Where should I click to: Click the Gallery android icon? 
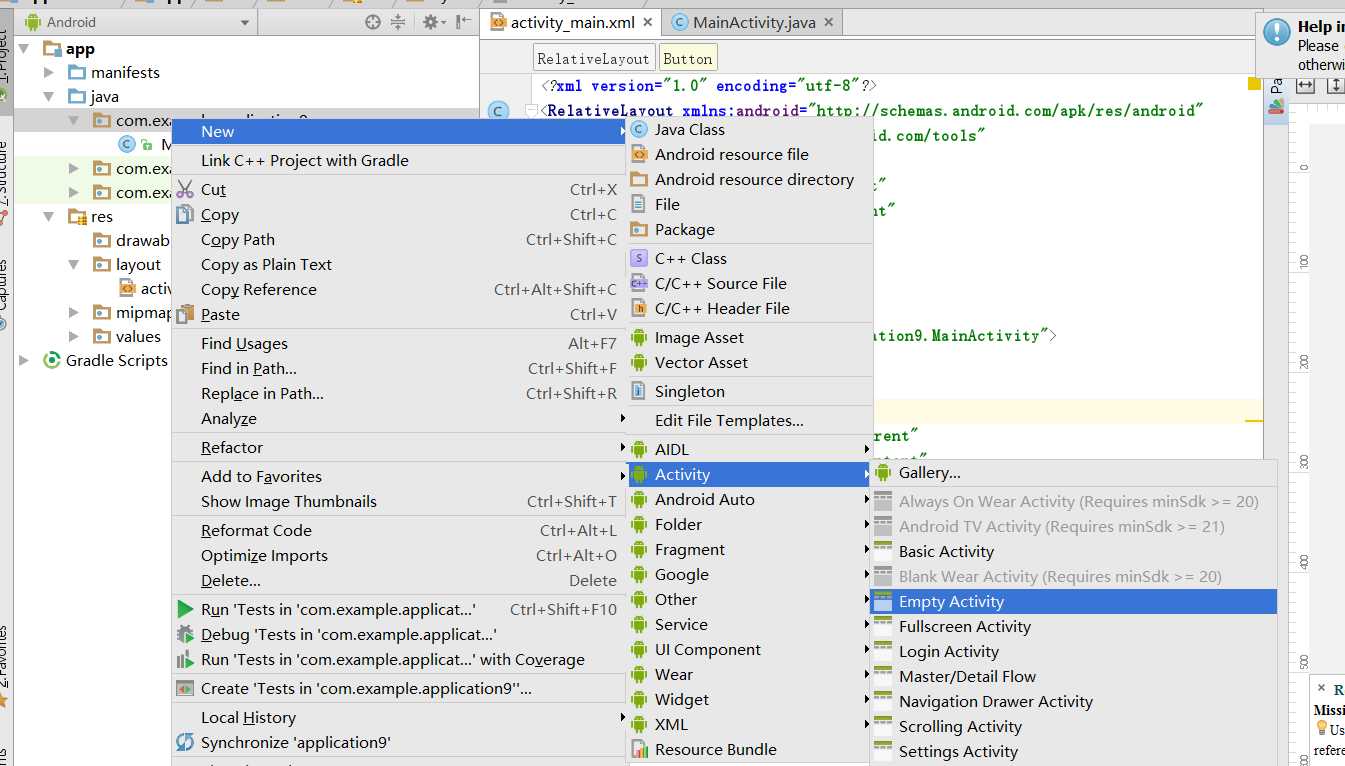883,472
